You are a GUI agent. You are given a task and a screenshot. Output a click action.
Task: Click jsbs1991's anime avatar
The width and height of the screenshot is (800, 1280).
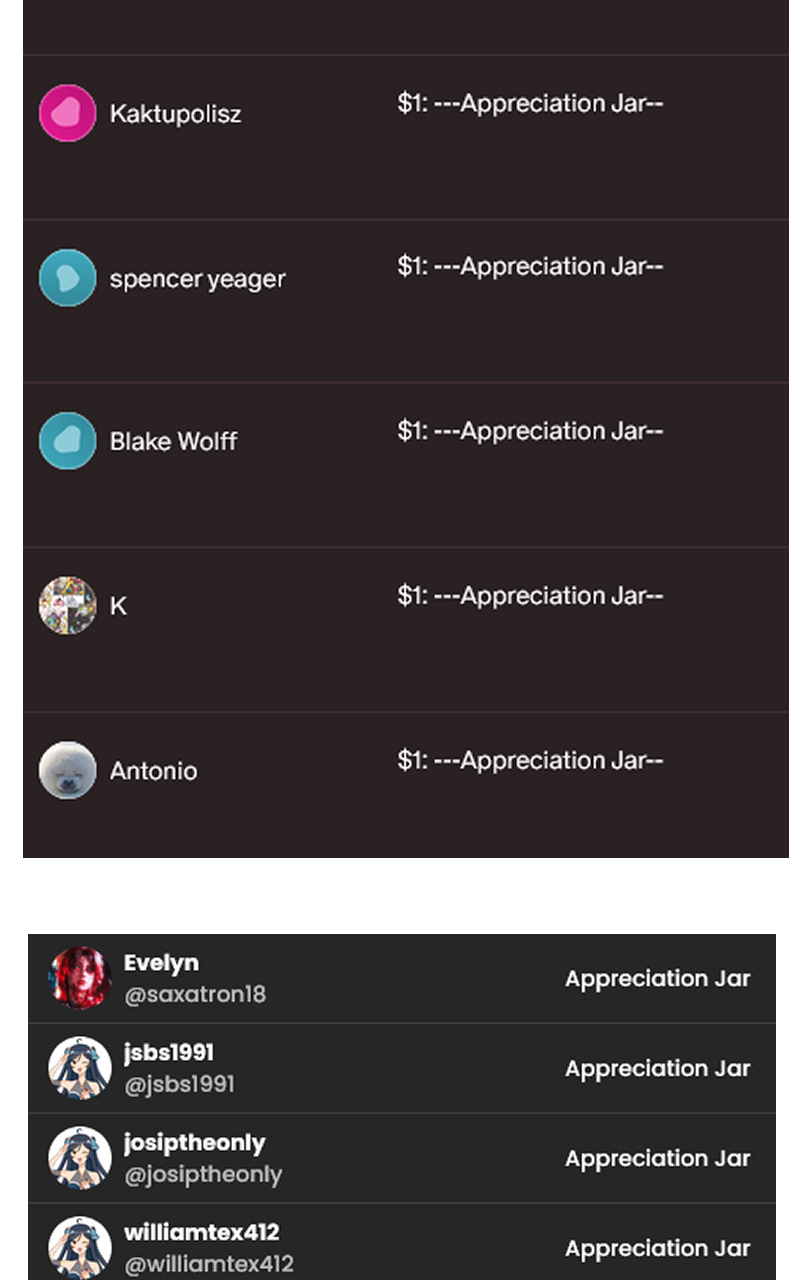(x=80, y=1068)
